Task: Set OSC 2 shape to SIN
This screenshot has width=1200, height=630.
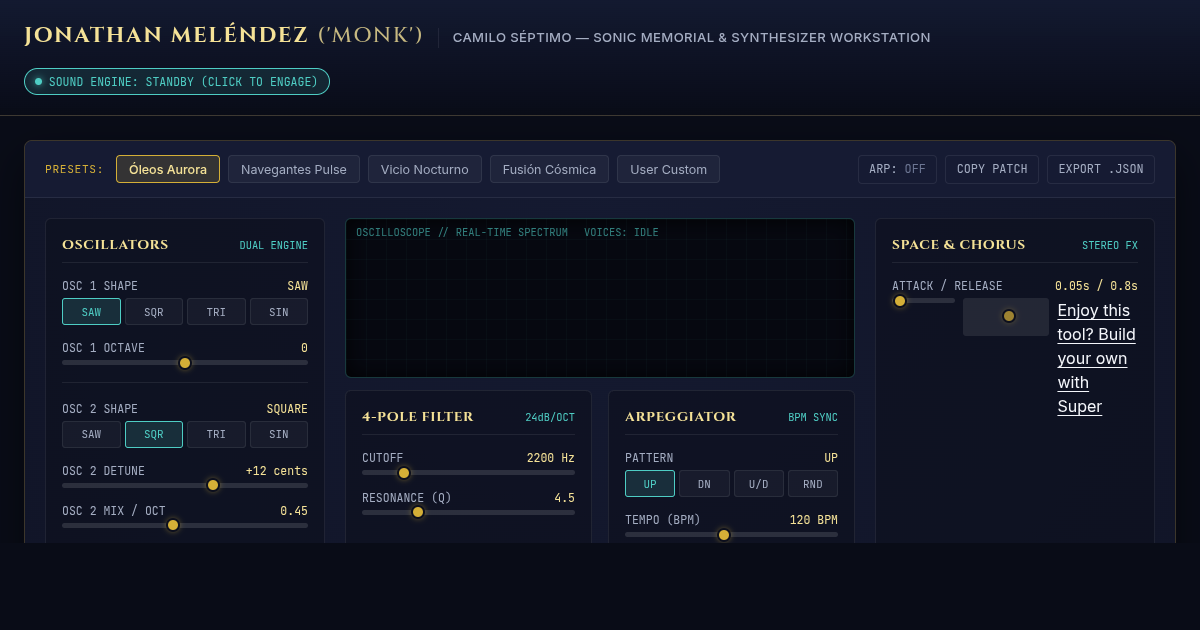Action: [279, 435]
